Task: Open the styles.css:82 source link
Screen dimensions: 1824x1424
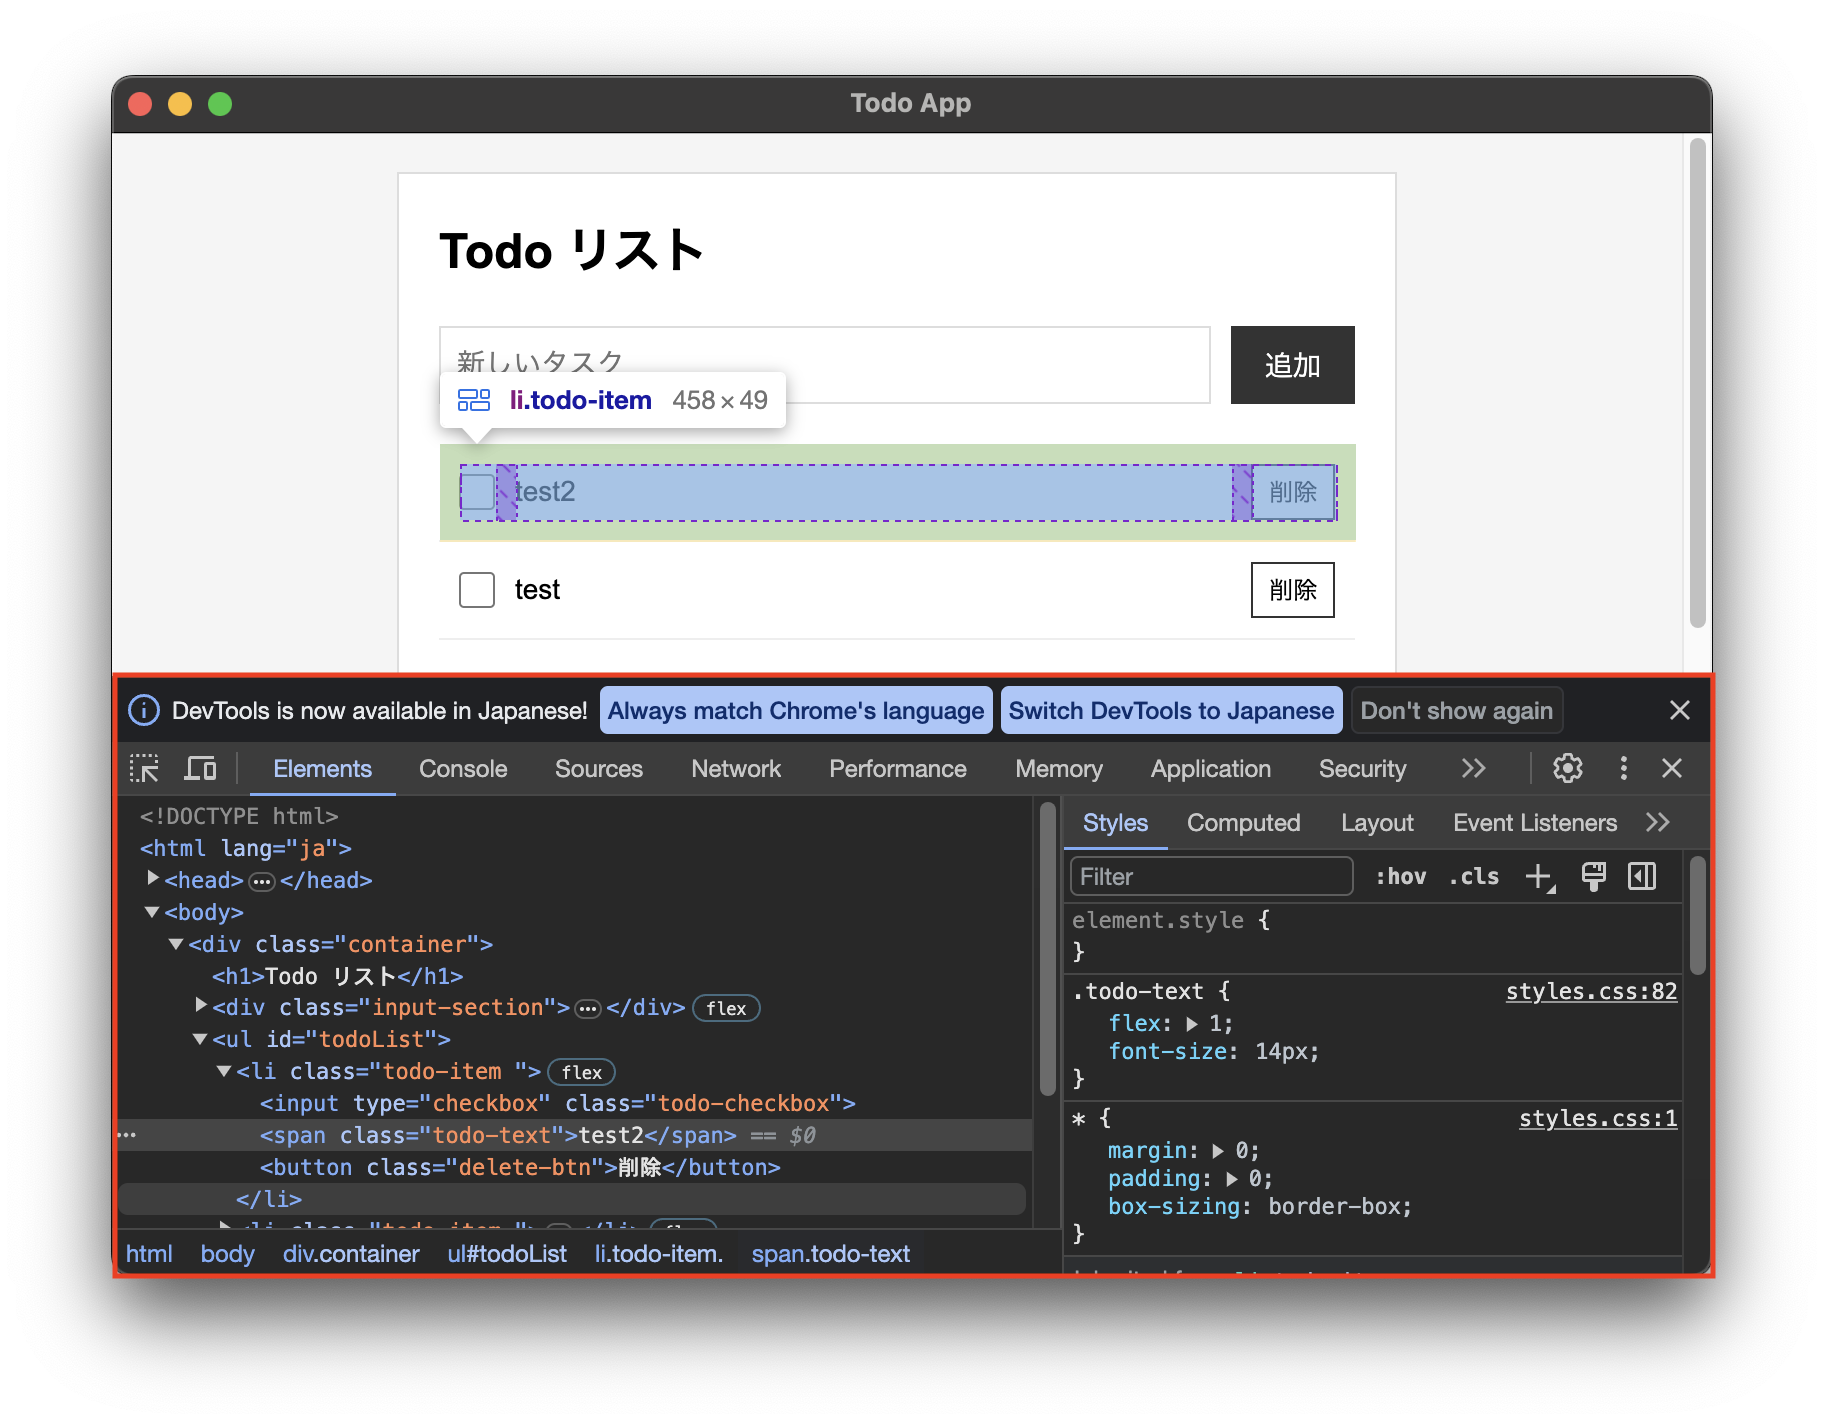Action: pyautogui.click(x=1591, y=991)
